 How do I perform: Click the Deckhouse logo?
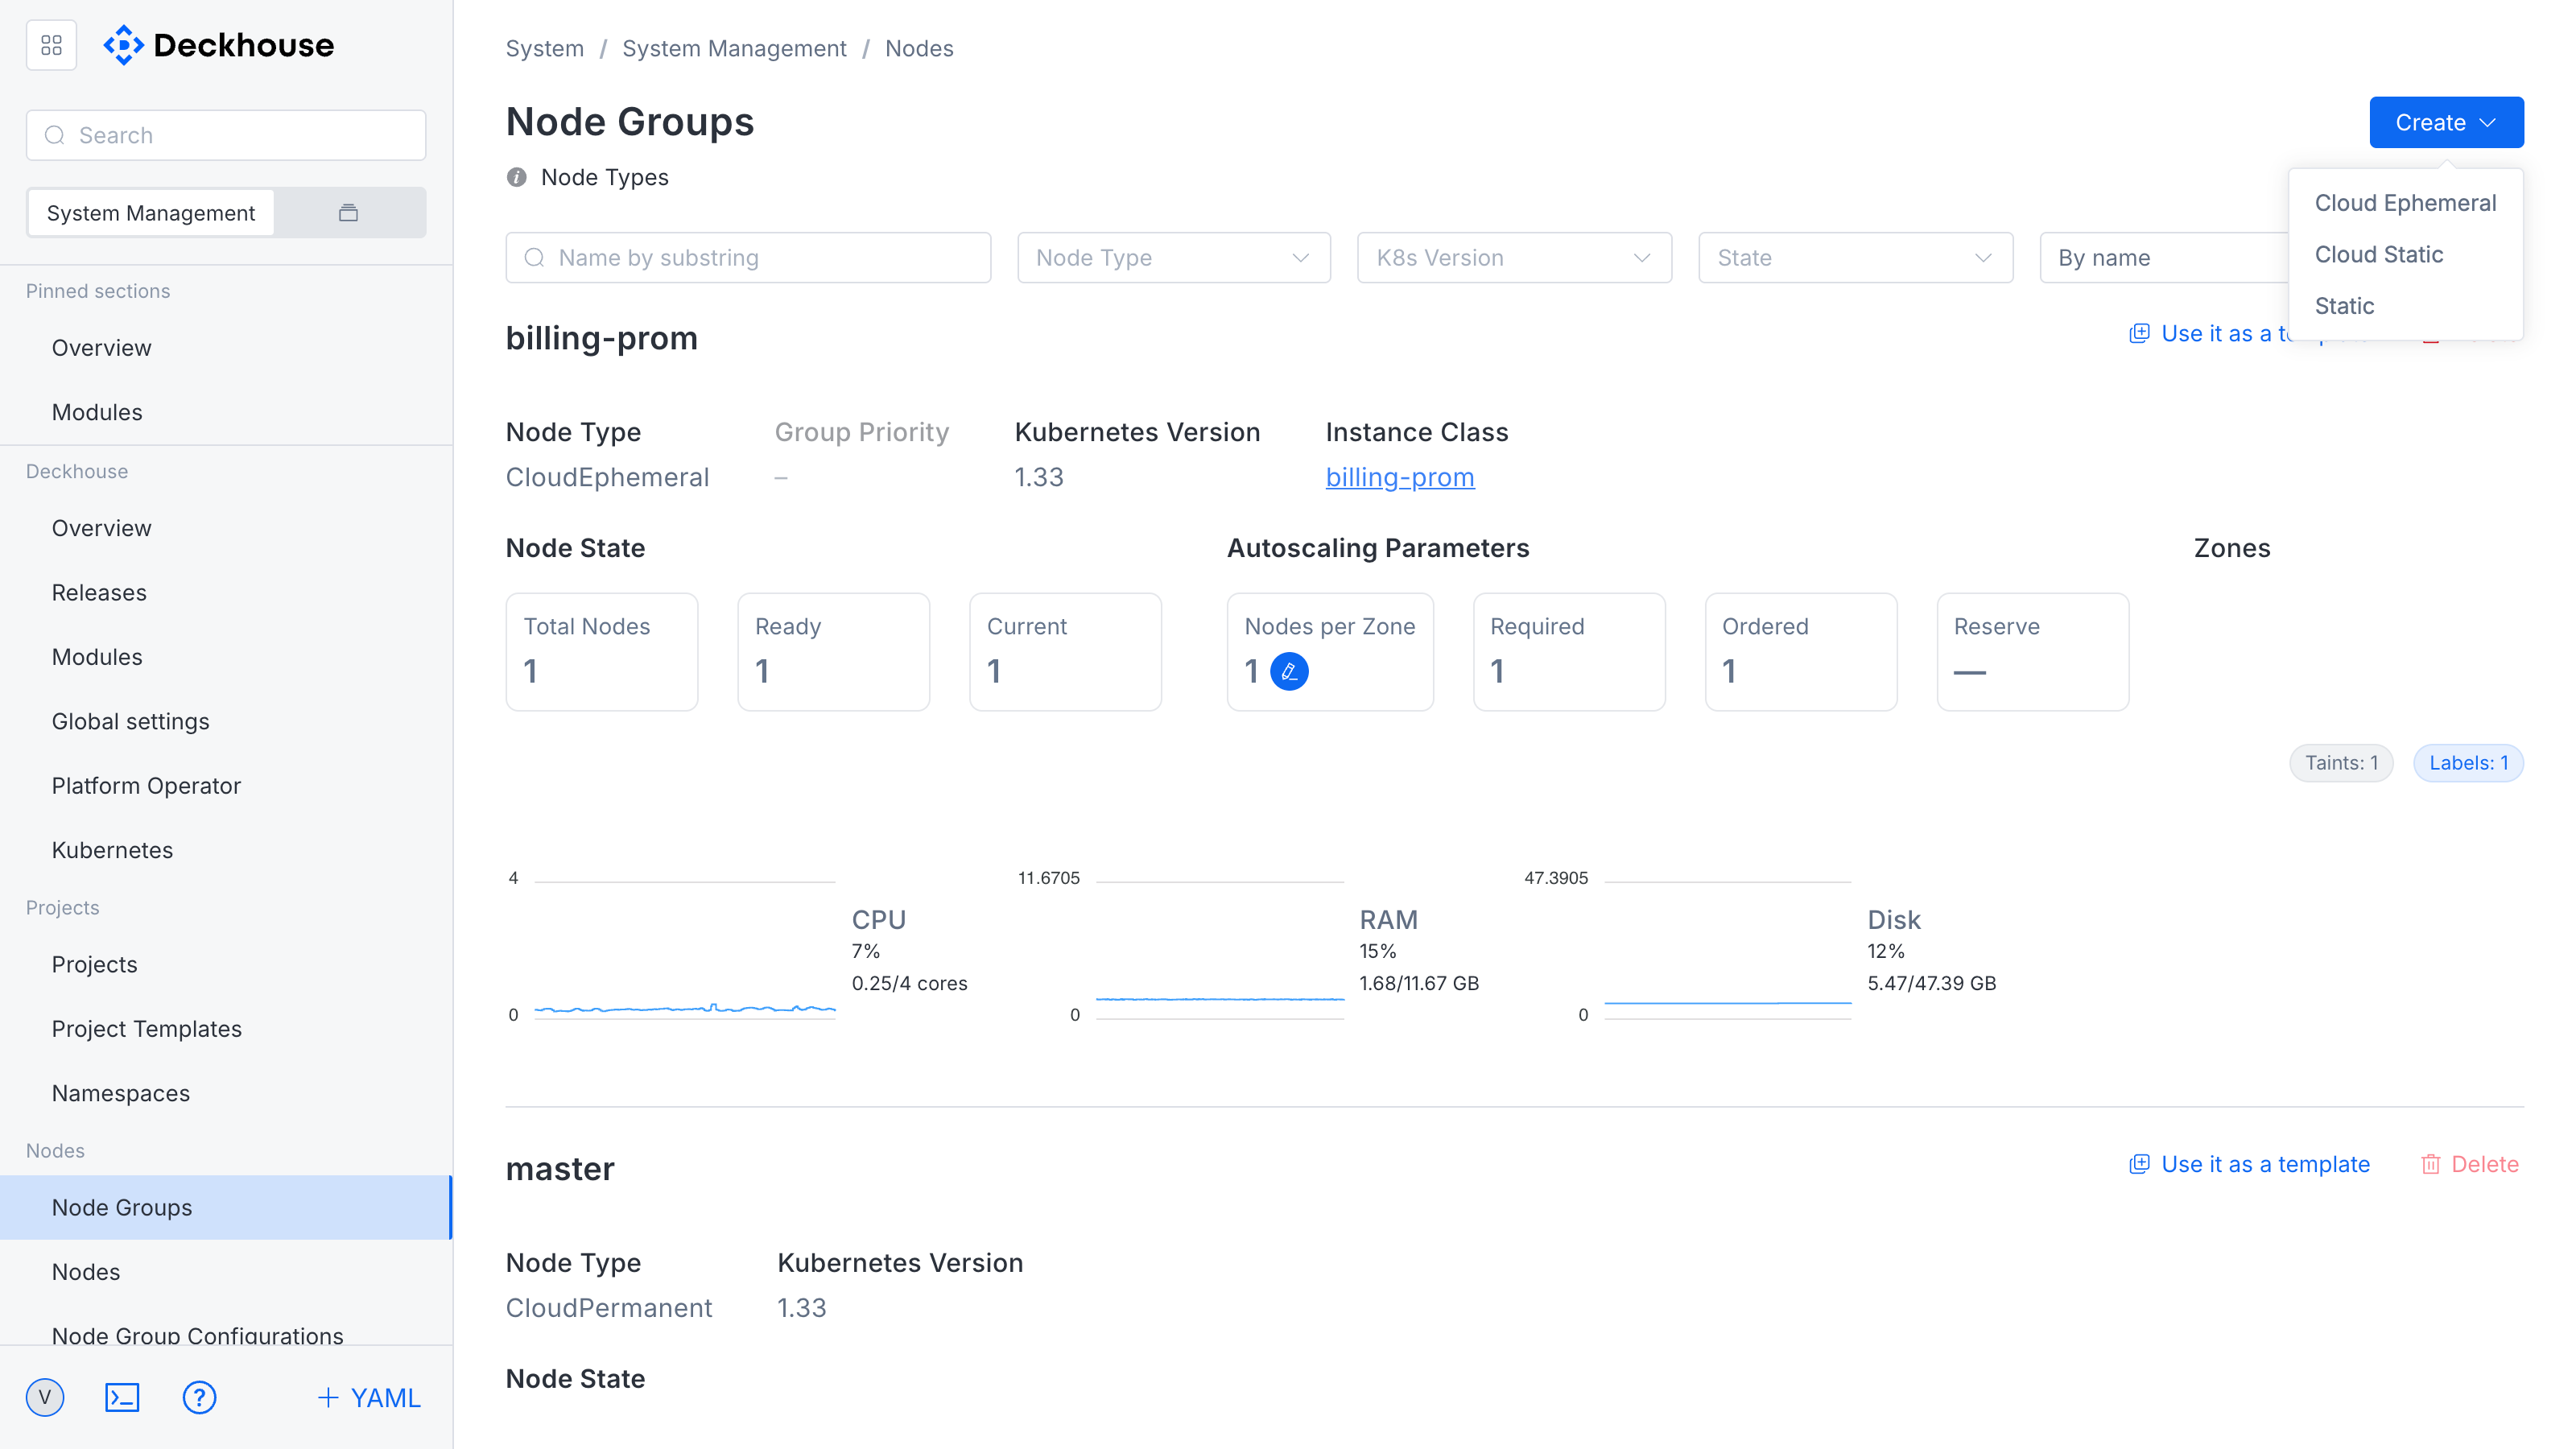click(x=219, y=45)
